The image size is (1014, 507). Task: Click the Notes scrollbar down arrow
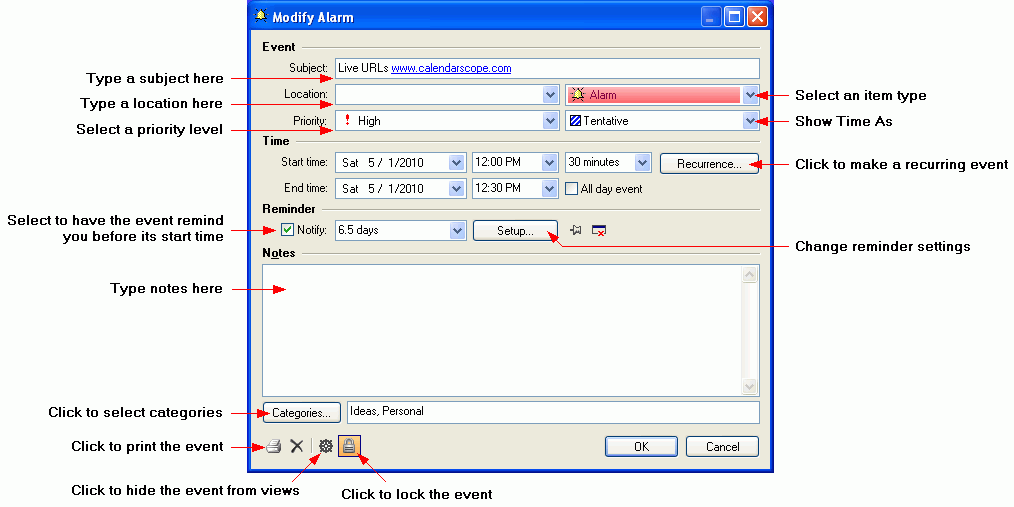coord(750,386)
